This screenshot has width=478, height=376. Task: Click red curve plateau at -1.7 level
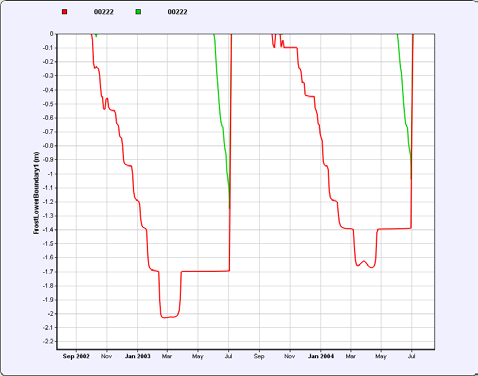click(x=205, y=271)
